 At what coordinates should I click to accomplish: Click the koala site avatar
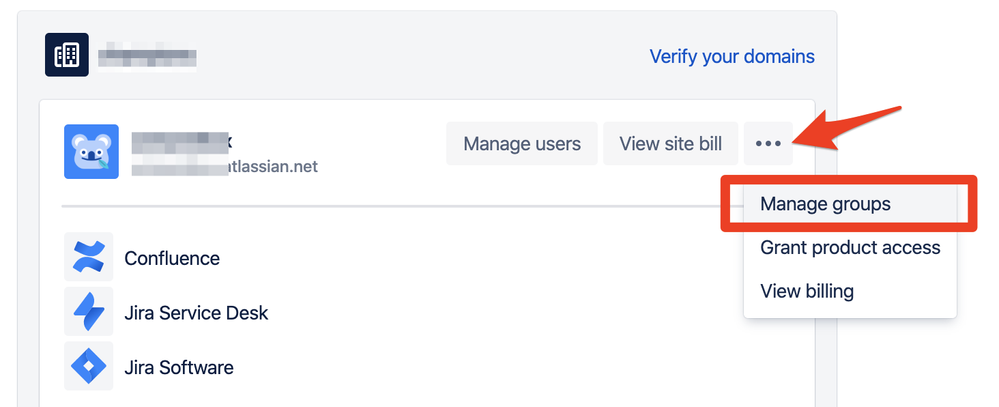coord(91,151)
